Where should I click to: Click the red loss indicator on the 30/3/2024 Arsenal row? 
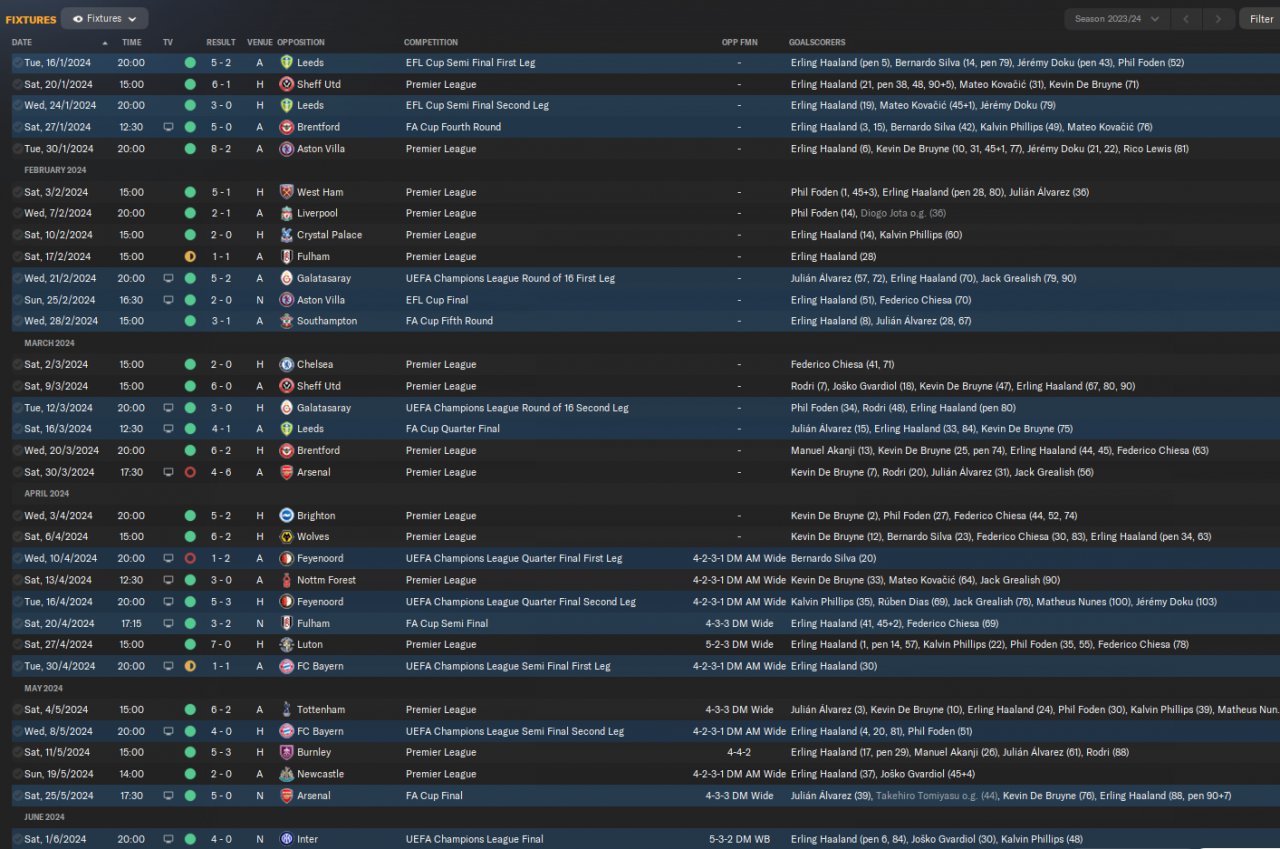[x=190, y=472]
